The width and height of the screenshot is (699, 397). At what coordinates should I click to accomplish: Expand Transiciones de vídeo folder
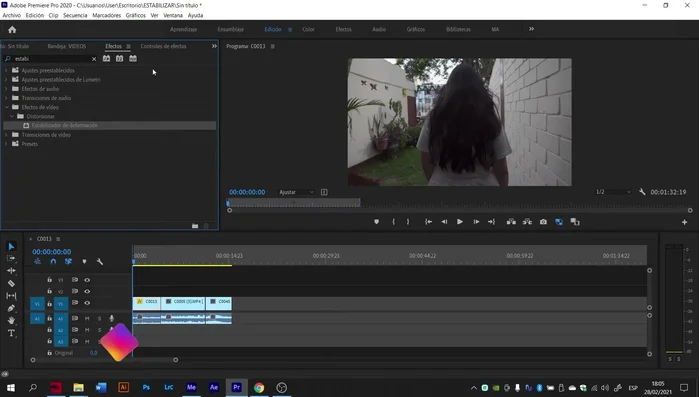pos(6,135)
